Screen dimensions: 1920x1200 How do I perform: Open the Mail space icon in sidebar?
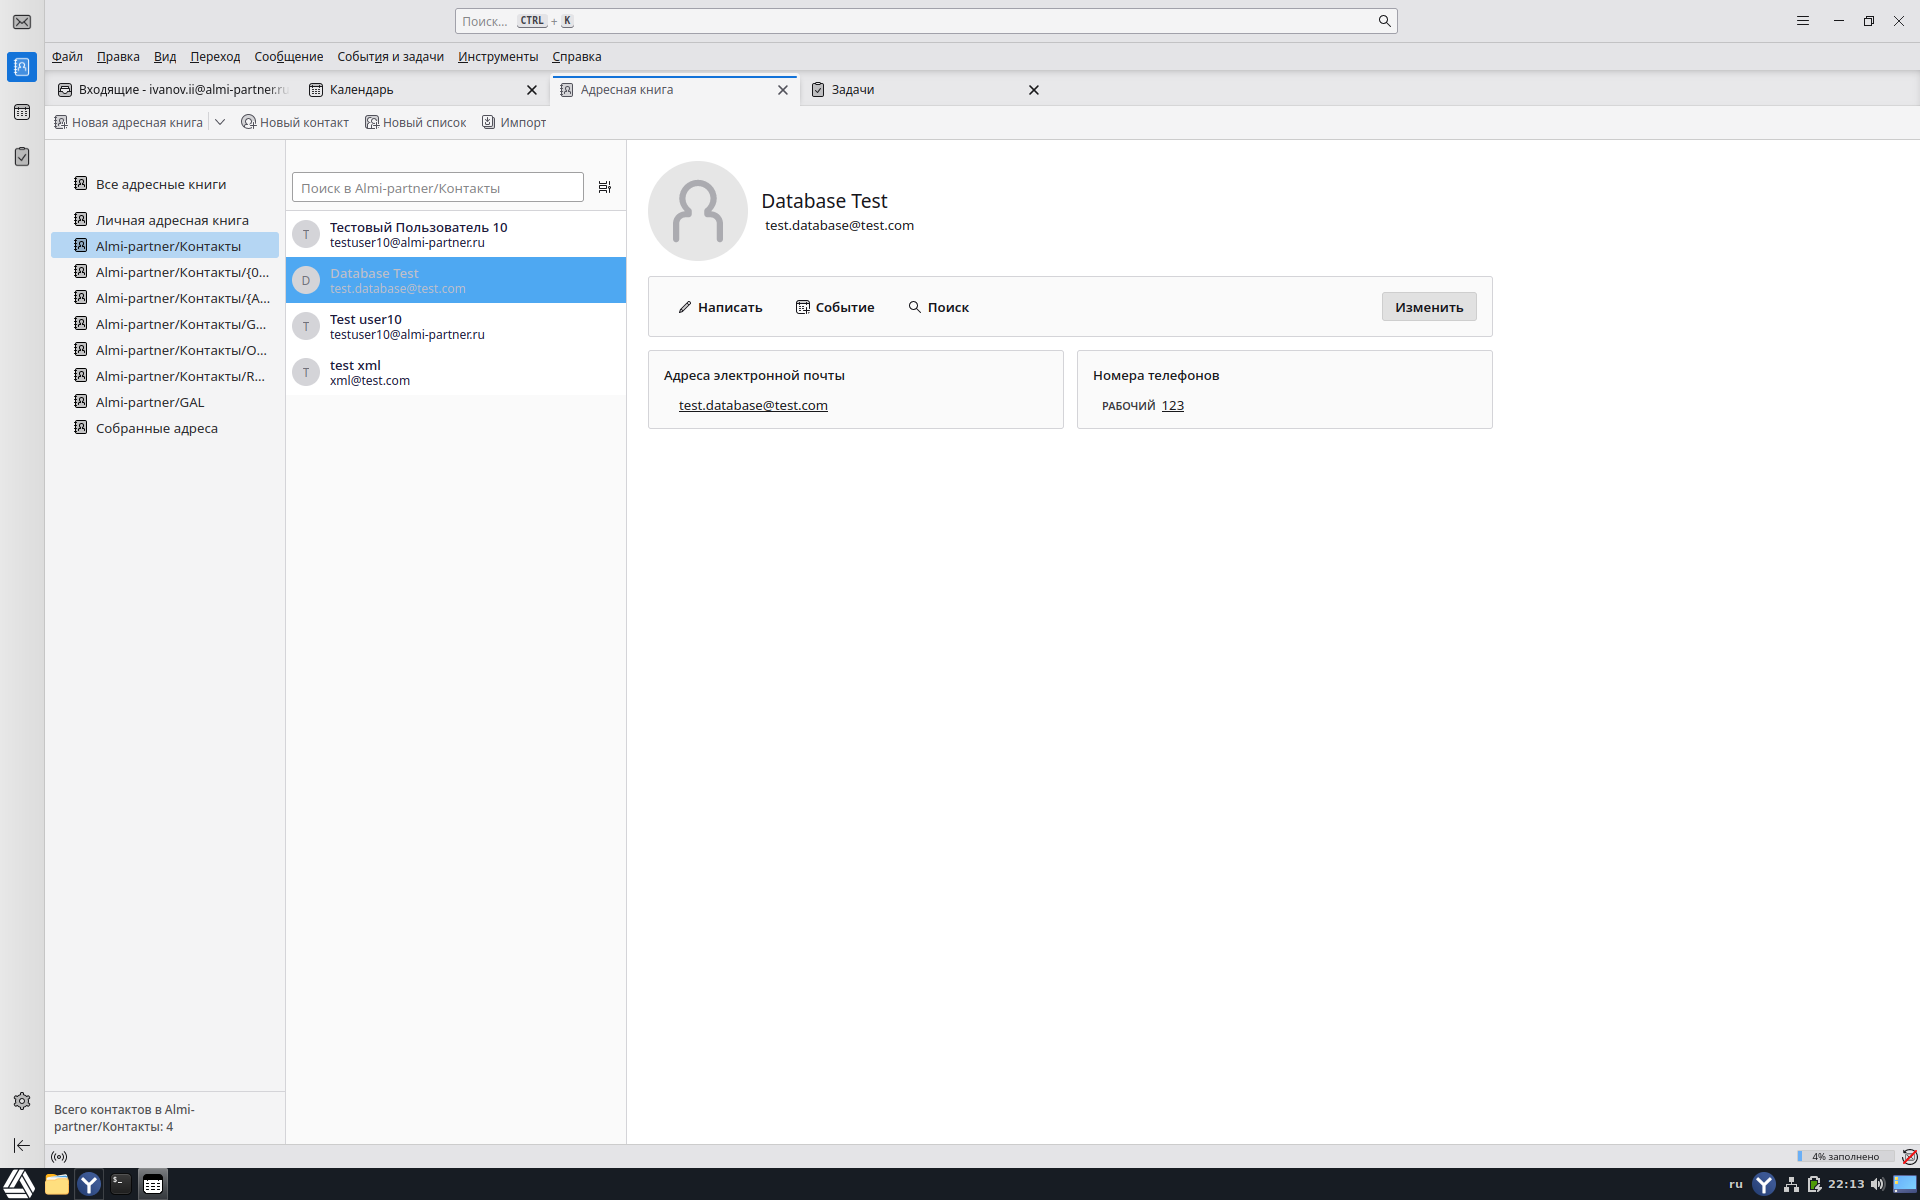22,22
